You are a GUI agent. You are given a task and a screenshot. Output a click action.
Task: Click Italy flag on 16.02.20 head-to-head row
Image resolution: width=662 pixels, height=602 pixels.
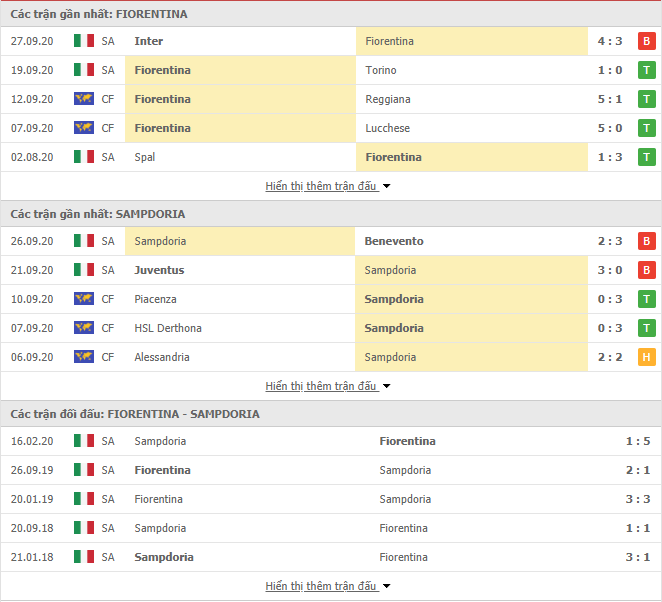tap(84, 441)
